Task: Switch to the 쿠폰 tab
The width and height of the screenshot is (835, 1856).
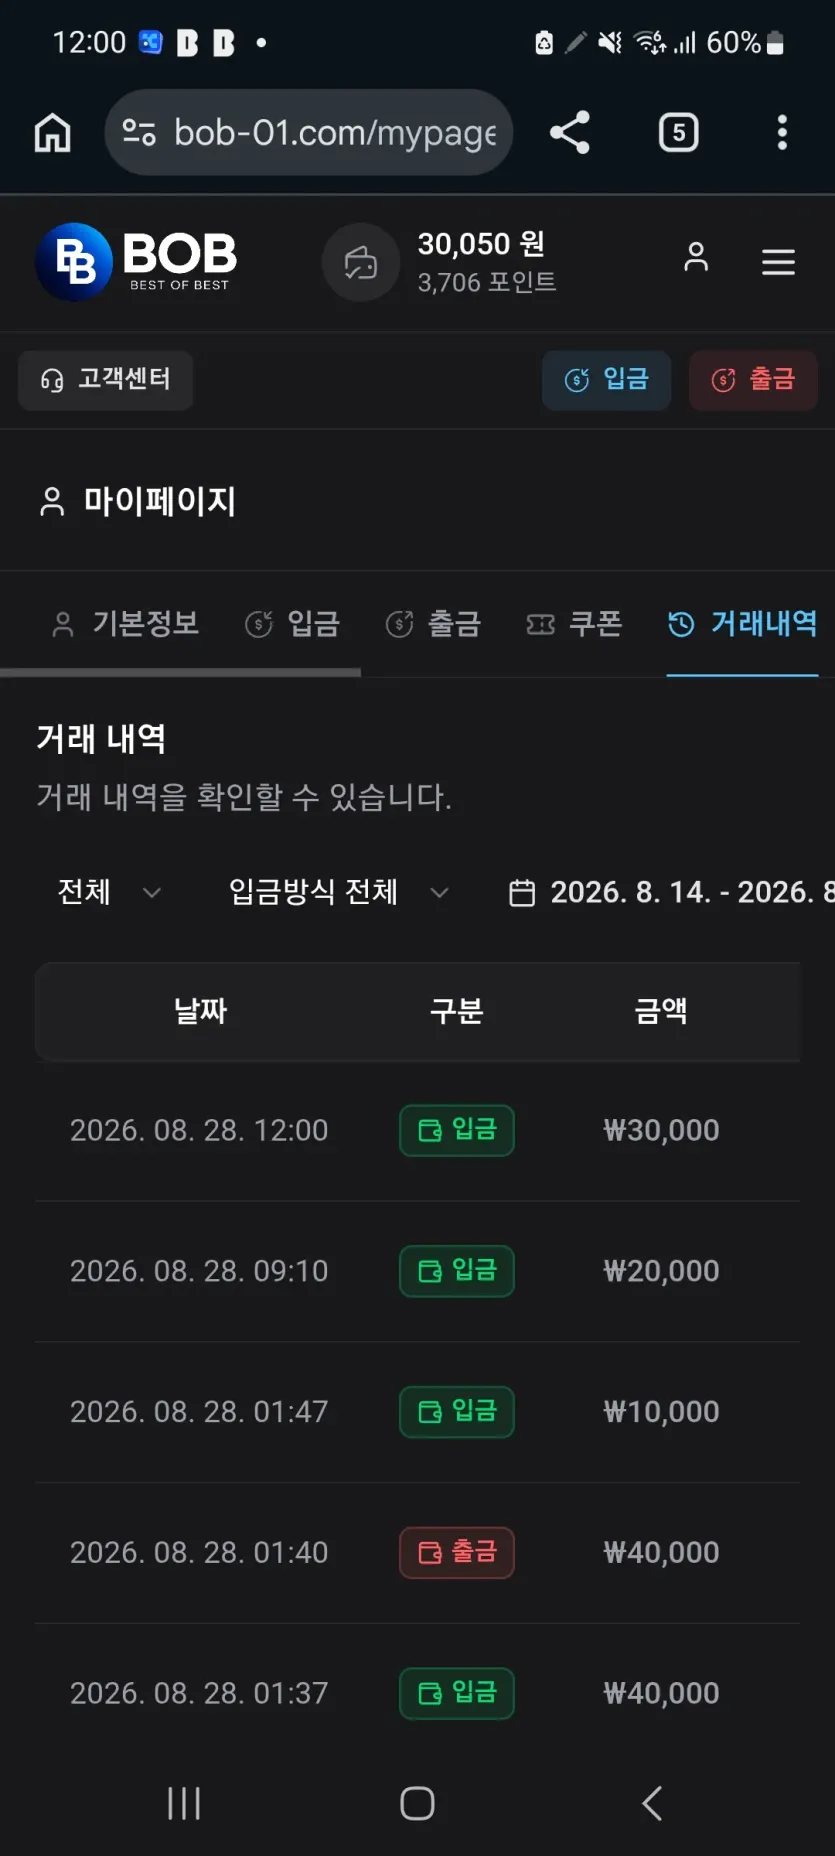Action: 574,624
